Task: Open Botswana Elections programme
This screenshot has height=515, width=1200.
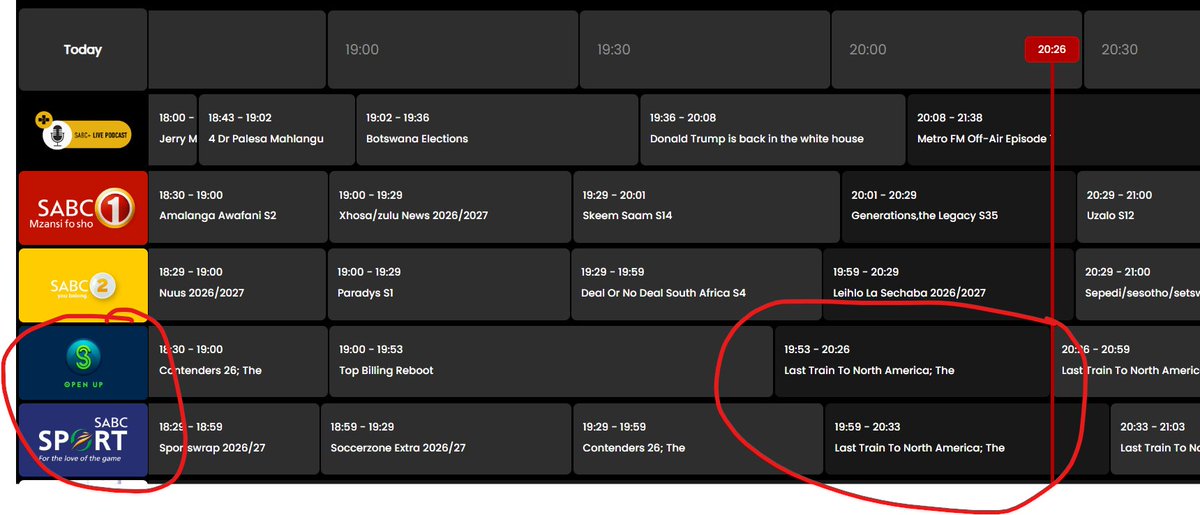Action: pos(497,129)
